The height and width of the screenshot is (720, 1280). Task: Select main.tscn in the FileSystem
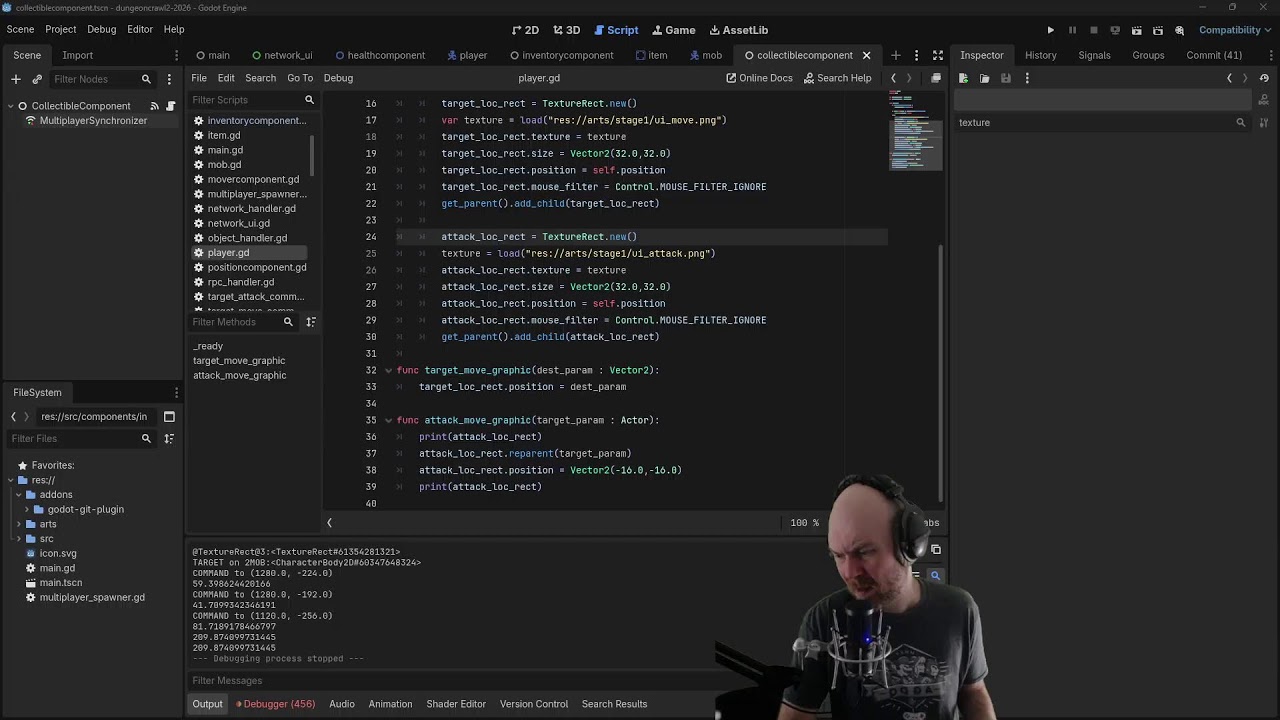point(60,583)
